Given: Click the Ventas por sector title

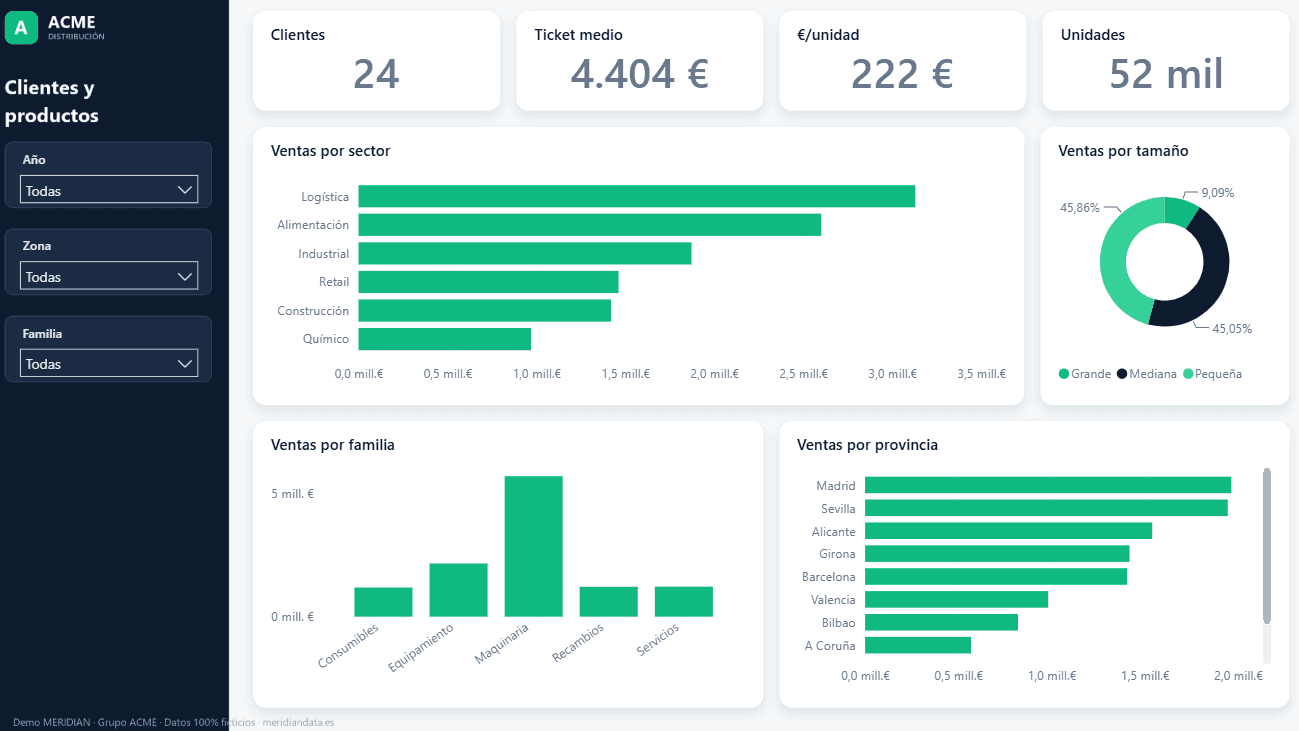Looking at the screenshot, I should tap(330, 151).
